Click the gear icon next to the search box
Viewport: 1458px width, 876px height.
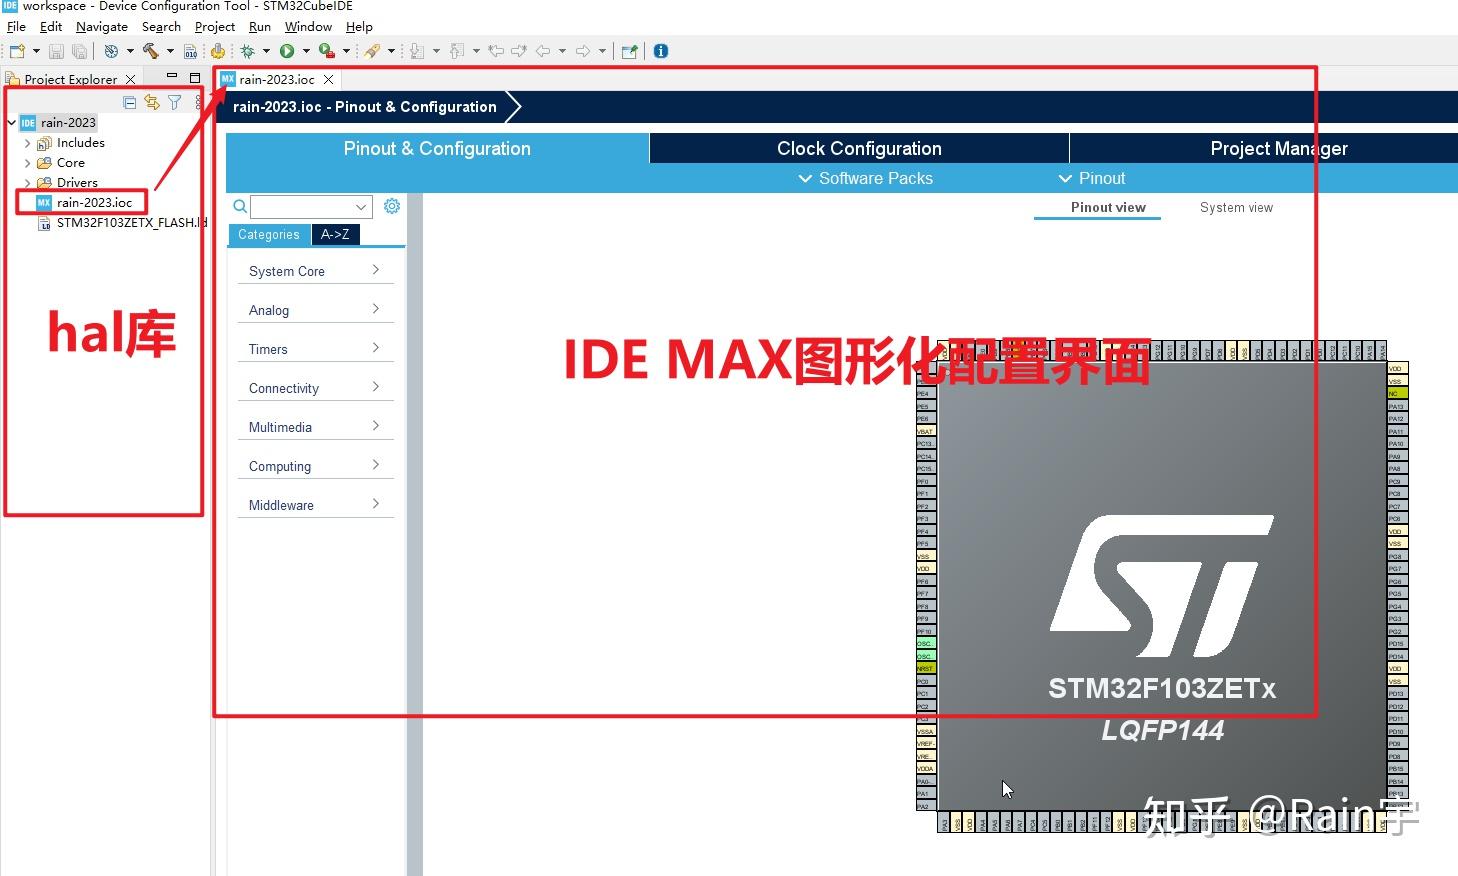coord(391,206)
